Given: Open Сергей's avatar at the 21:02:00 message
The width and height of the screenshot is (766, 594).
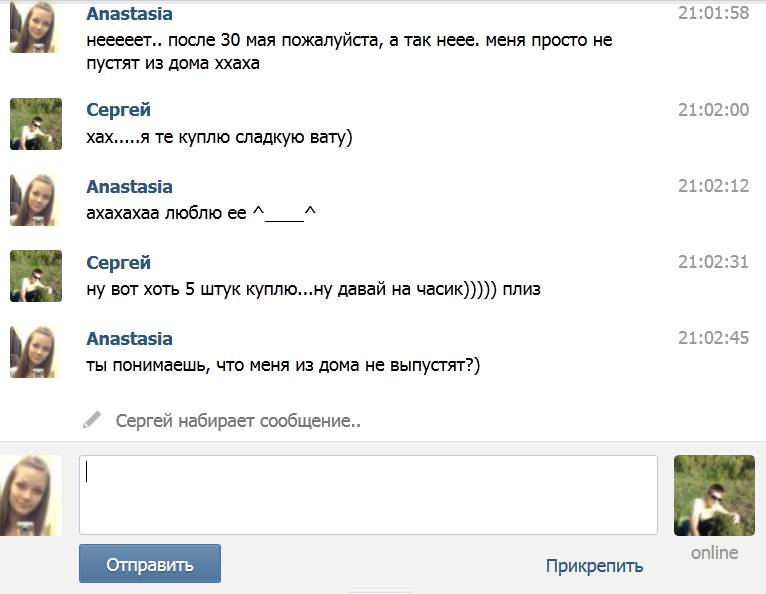Looking at the screenshot, I should (x=36, y=124).
